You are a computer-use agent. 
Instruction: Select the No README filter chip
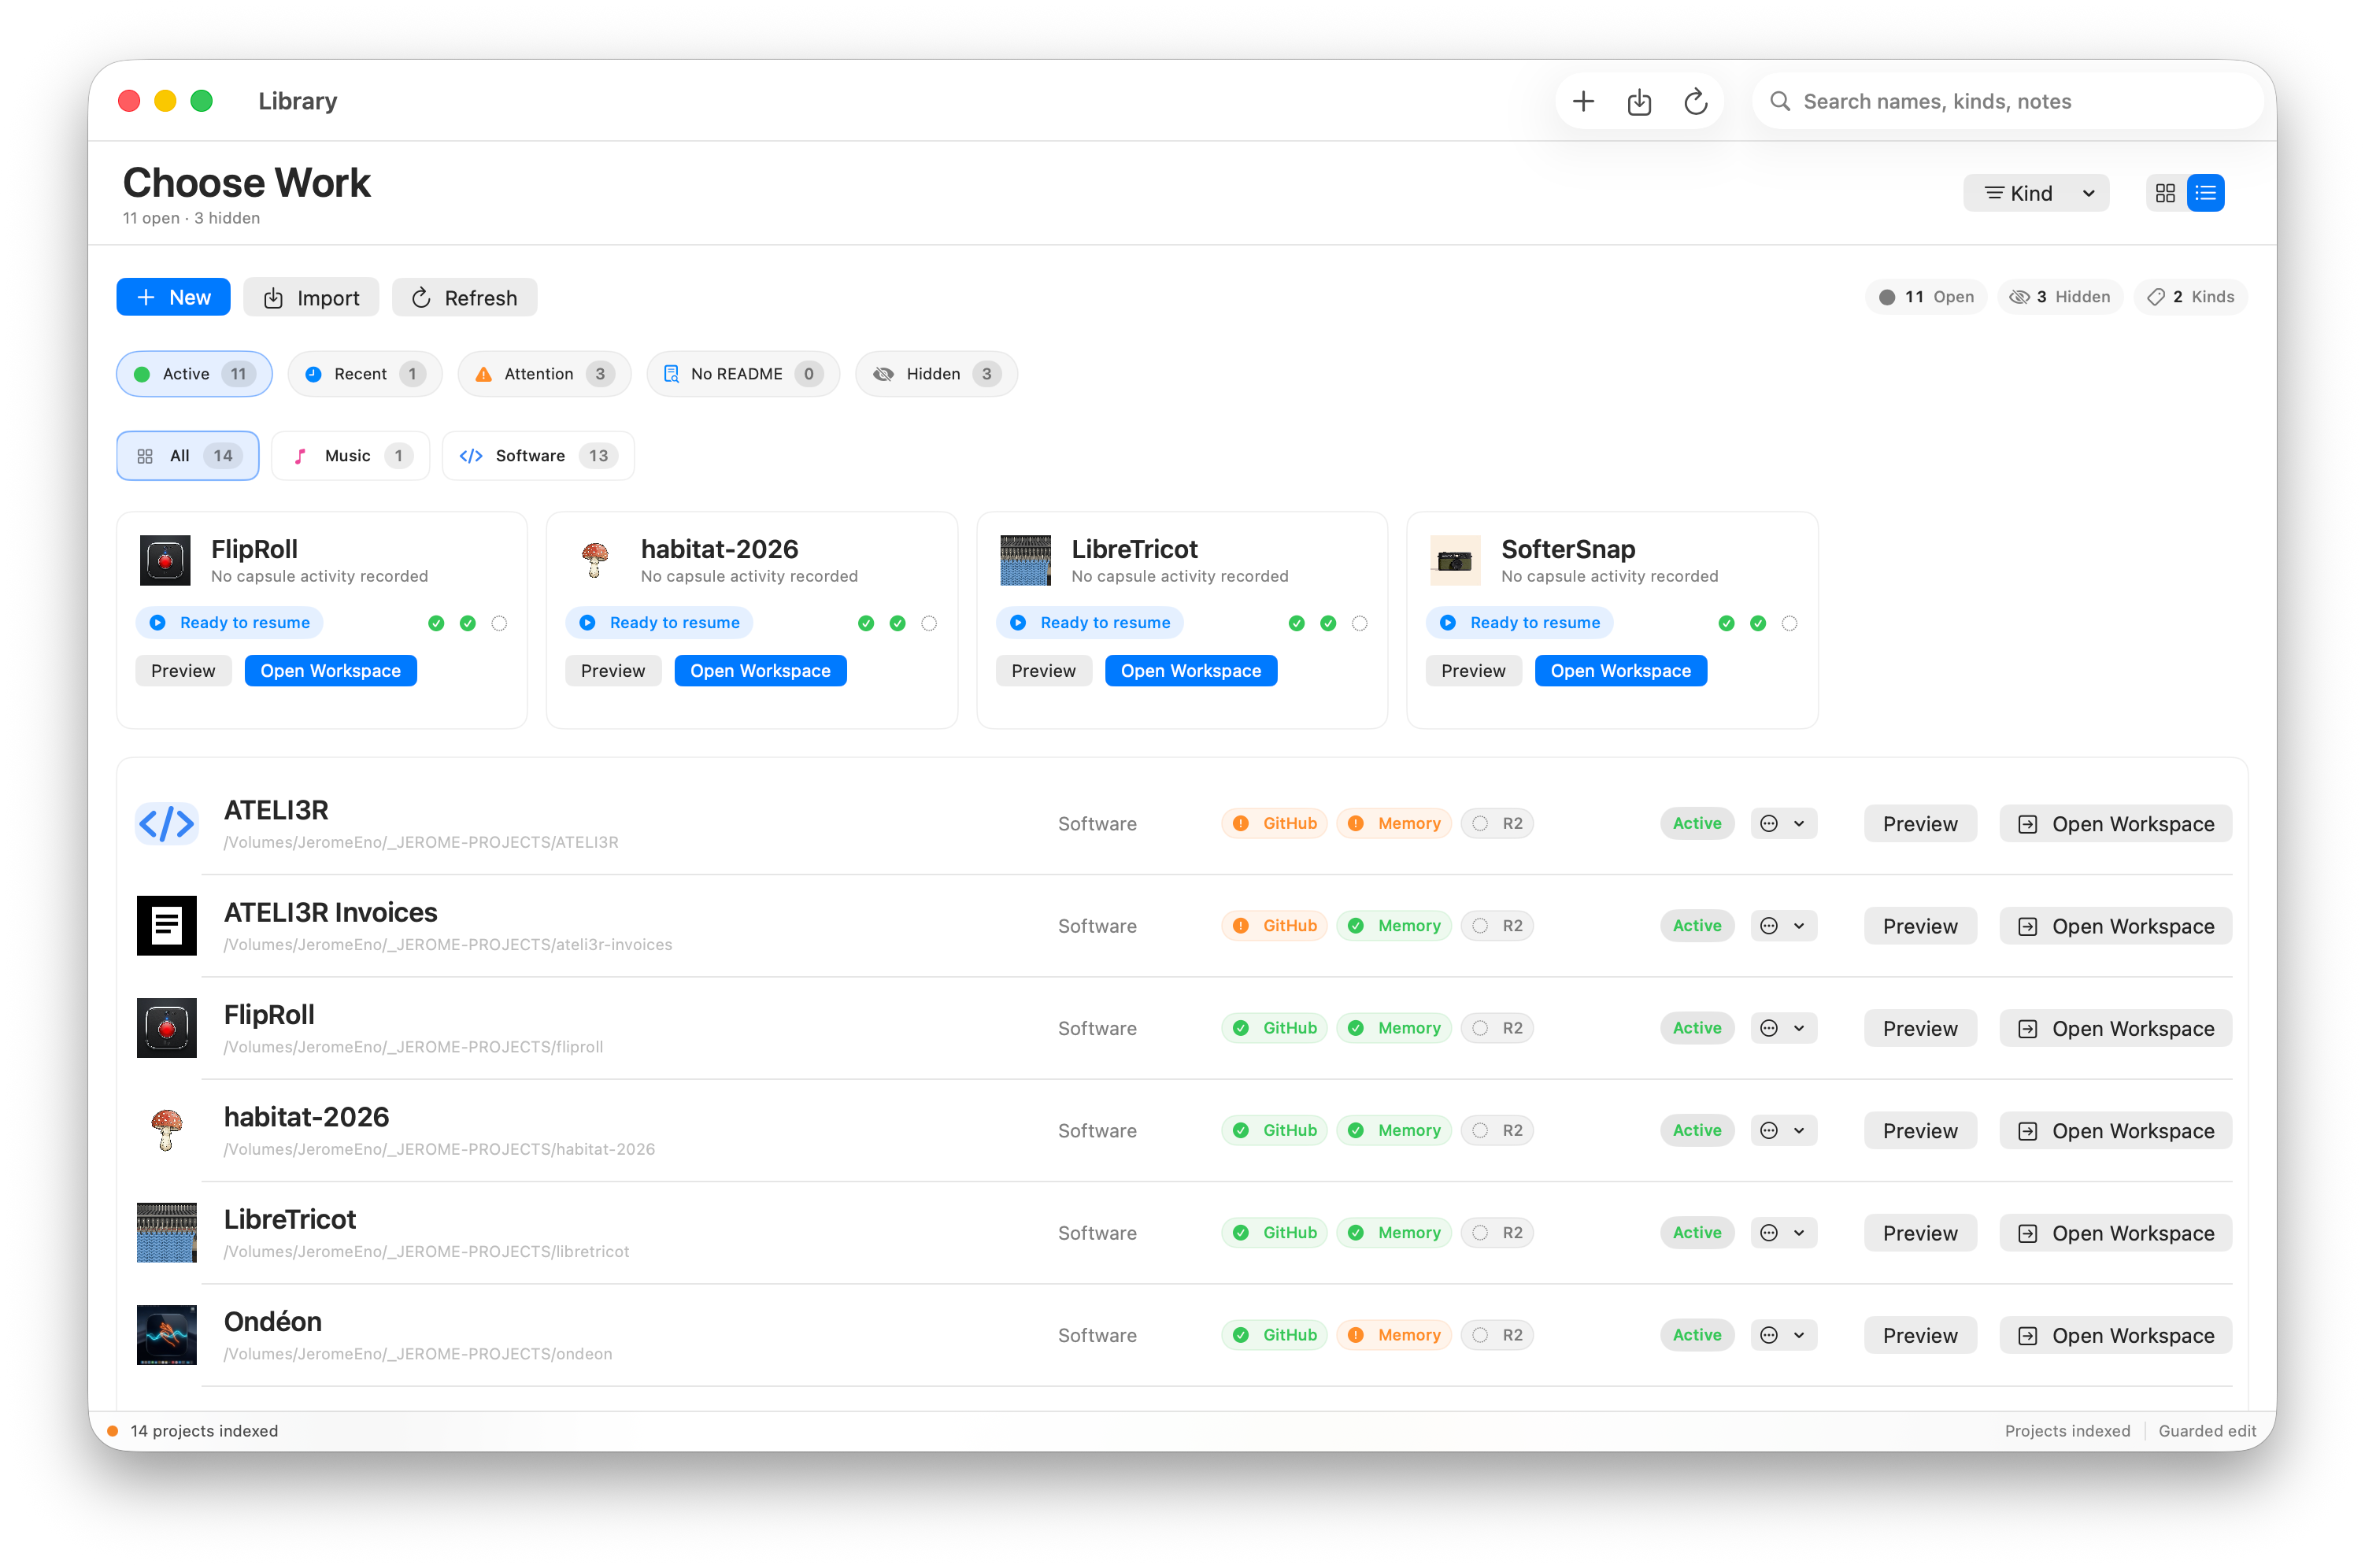(743, 374)
